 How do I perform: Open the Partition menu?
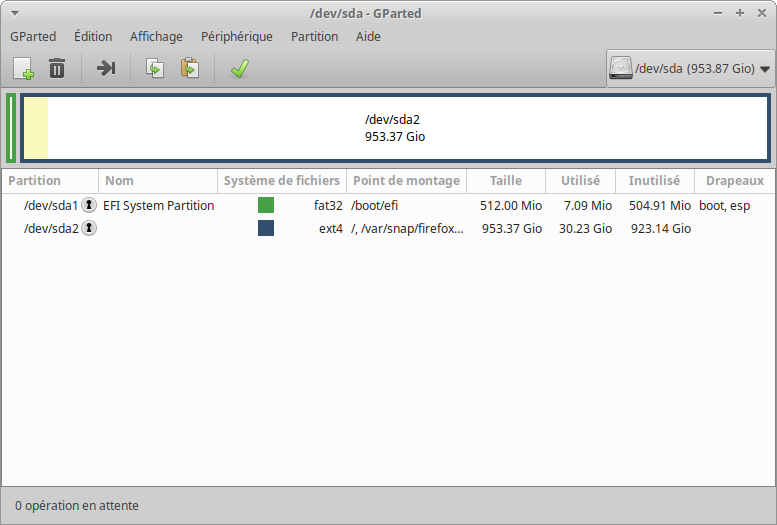314,37
